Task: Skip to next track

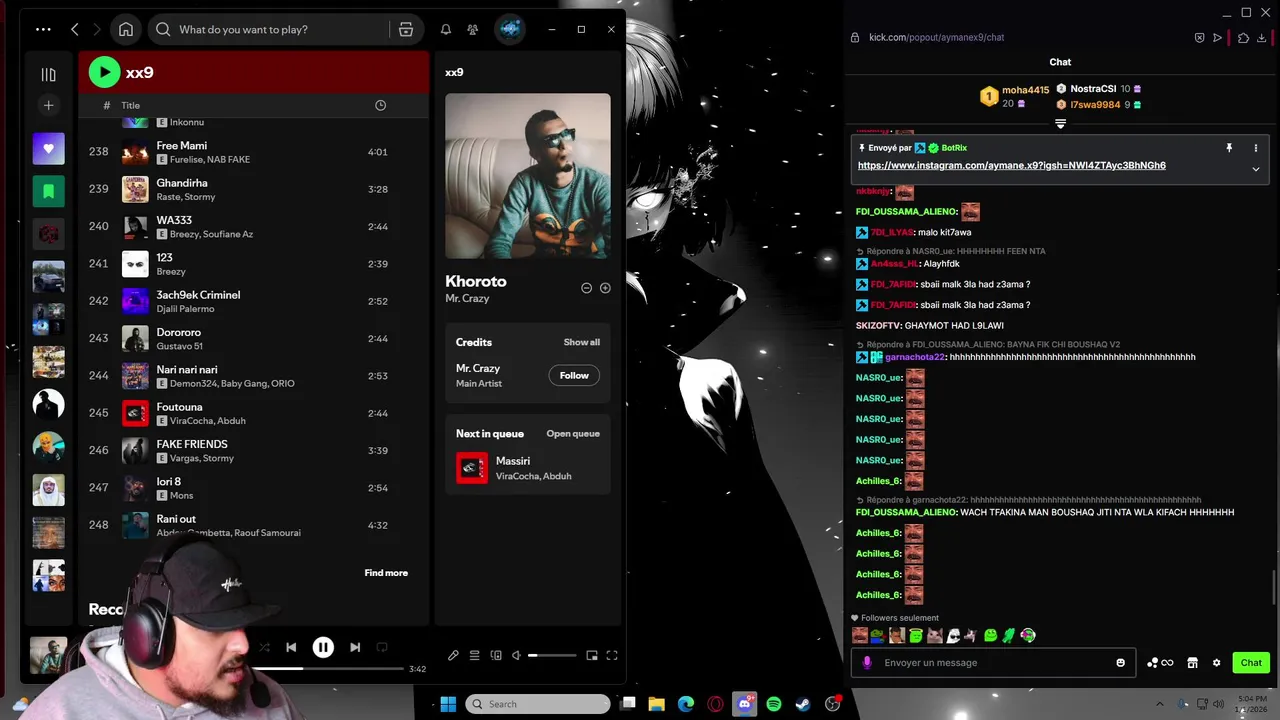Action: (x=355, y=647)
